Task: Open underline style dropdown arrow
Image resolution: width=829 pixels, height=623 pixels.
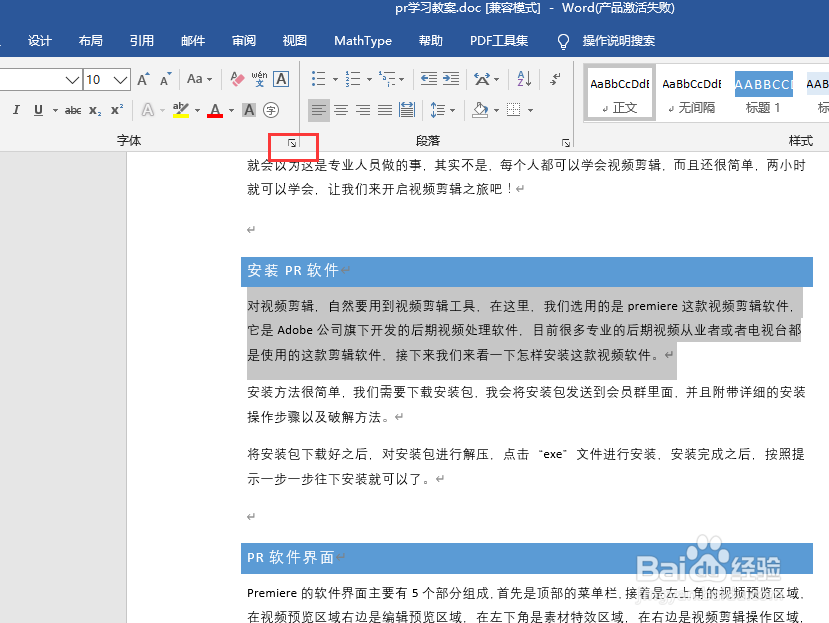Action: (x=55, y=111)
